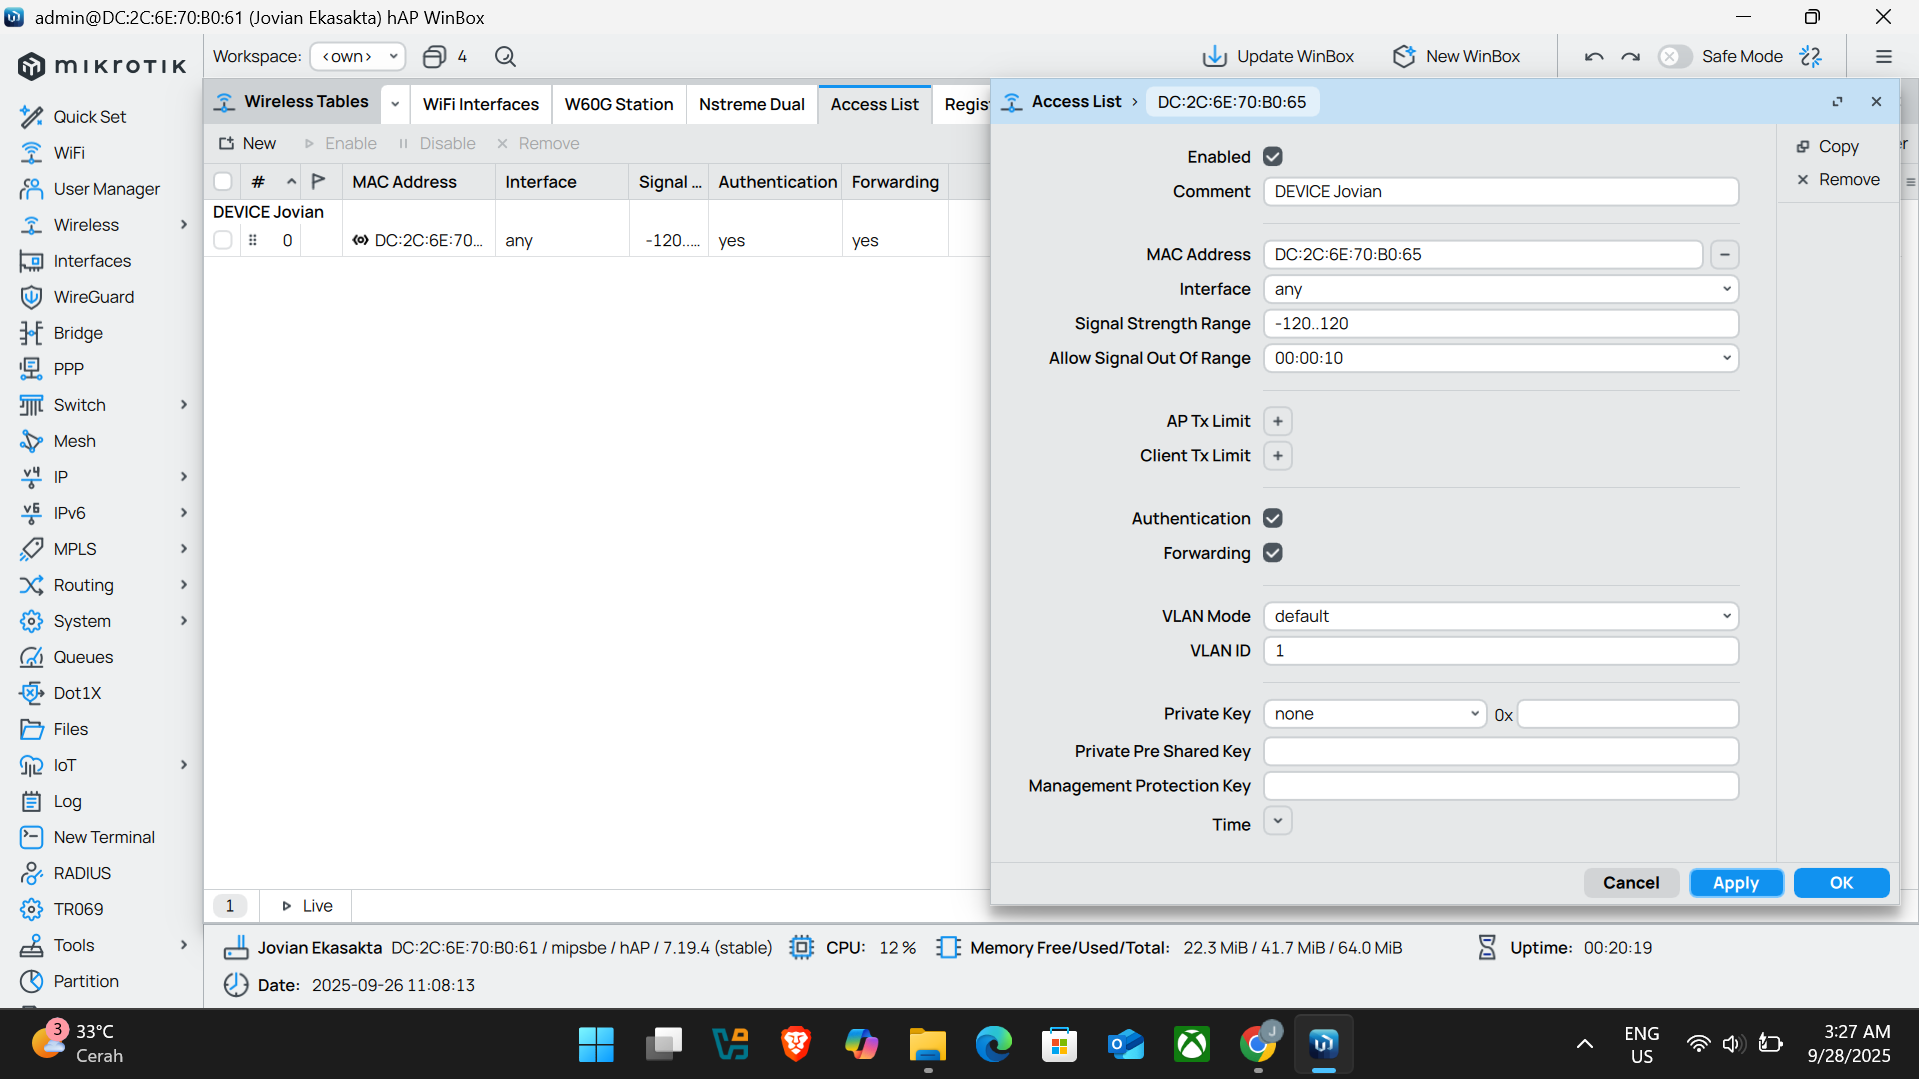Click Copy in the dialog side panel
Image resolution: width=1919 pixels, height=1079 pixels.
tap(1827, 147)
